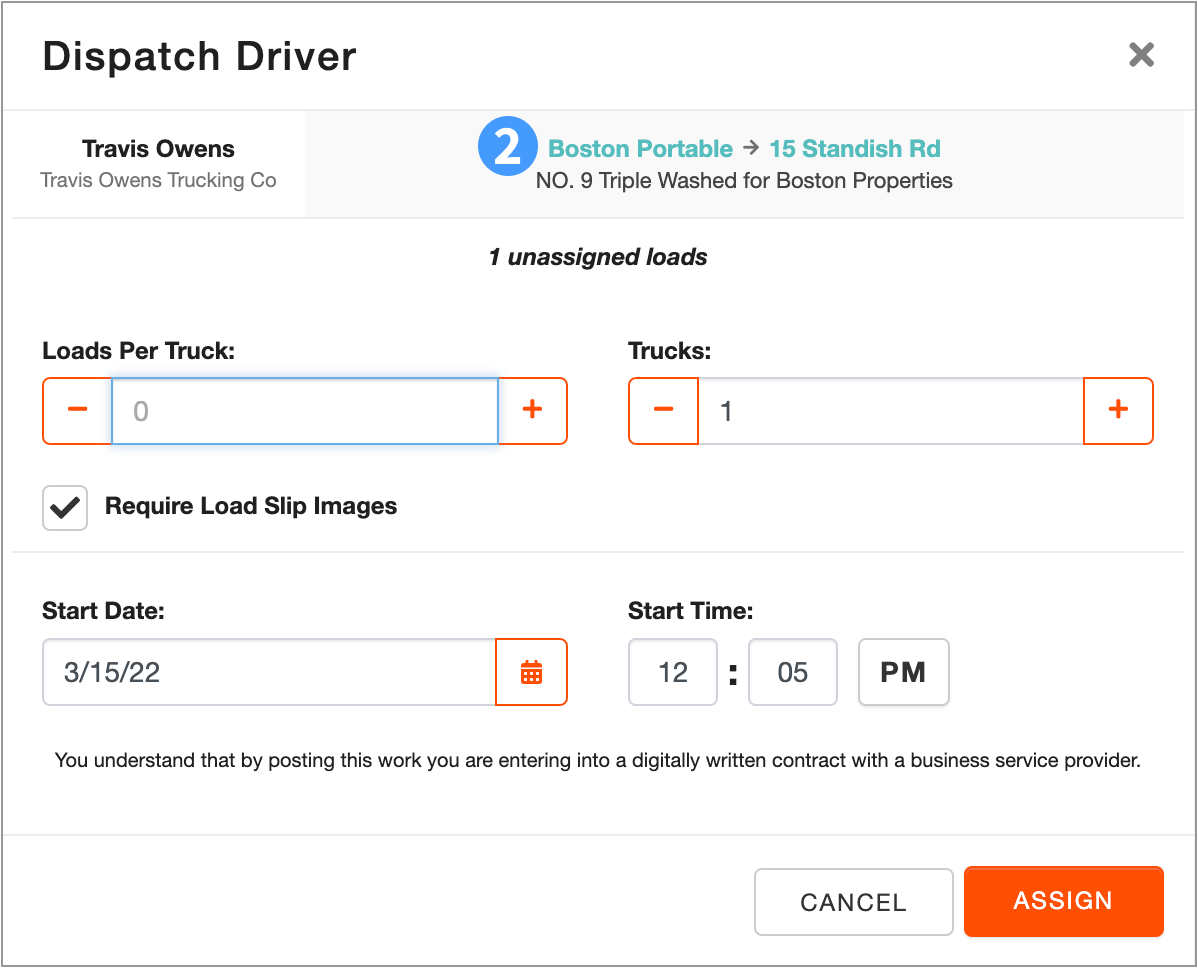1198x968 pixels.
Task: Cancel the driver dispatch
Action: (x=853, y=902)
